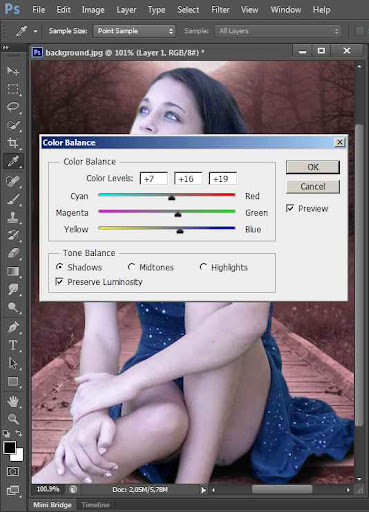The height and width of the screenshot is (512, 369).
Task: Select the Lasso tool
Action: click(13, 107)
